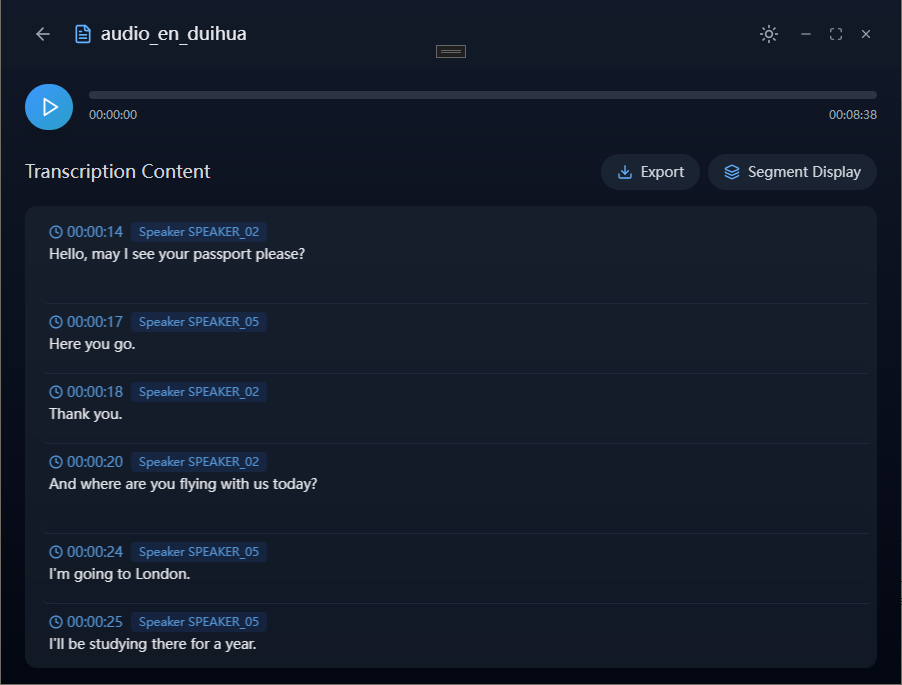Click the total duration 00:08:38

click(853, 115)
